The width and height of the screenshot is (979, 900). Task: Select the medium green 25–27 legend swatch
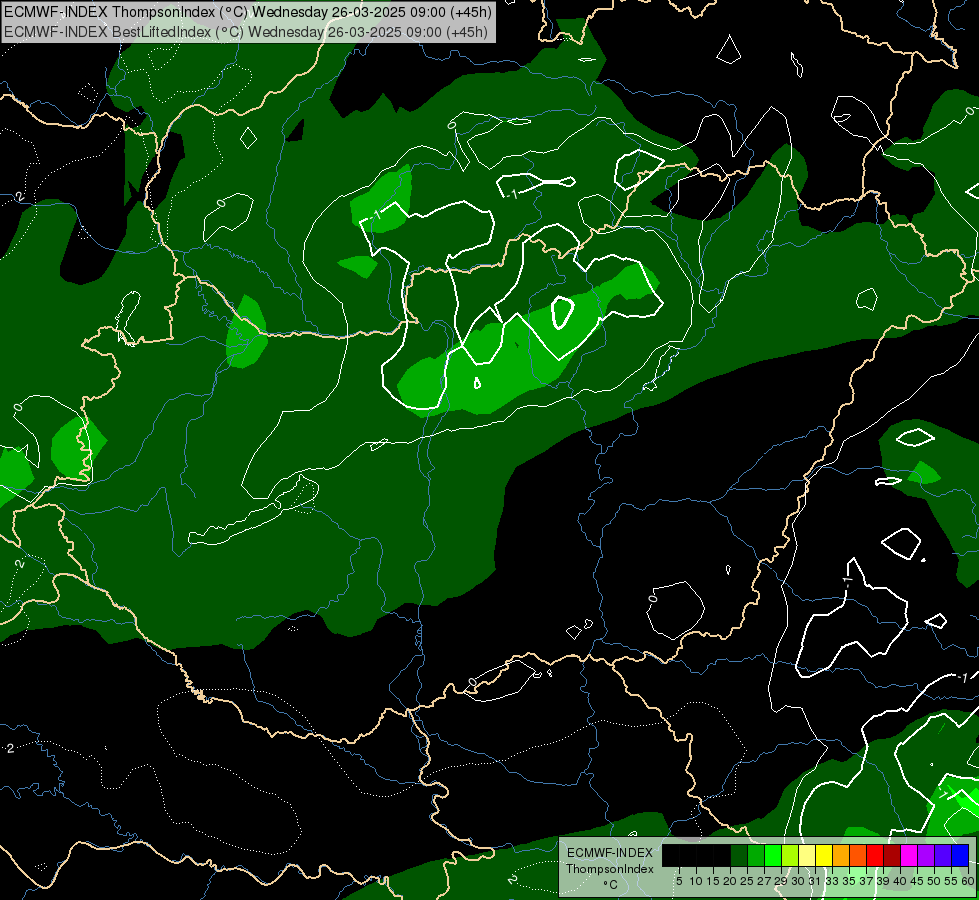tap(756, 855)
